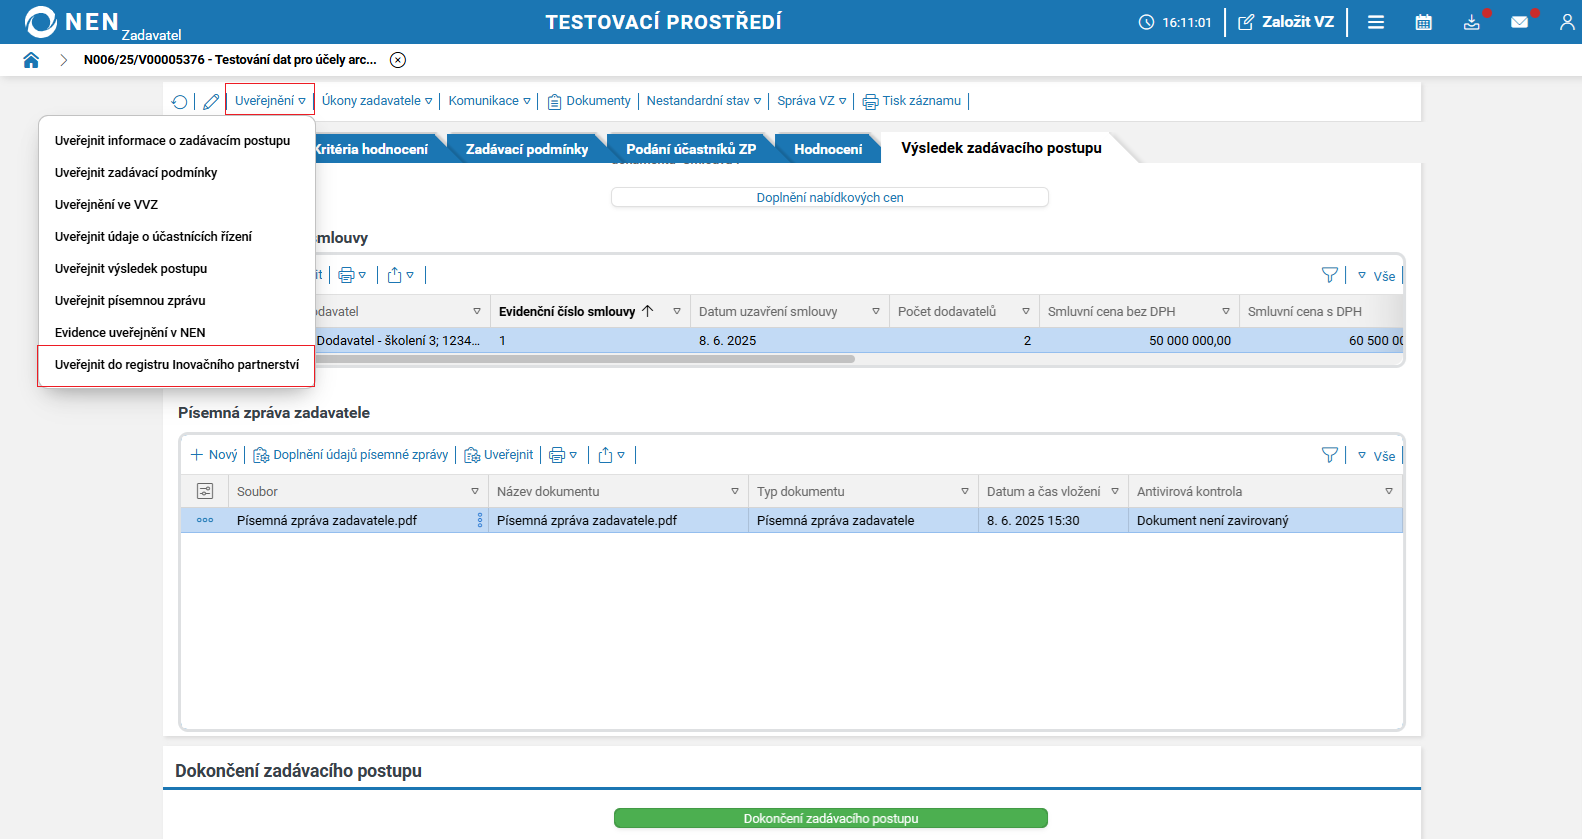The image size is (1582, 839).
Task: Expand the Úkony zadavatele dropdown
Action: click(377, 101)
